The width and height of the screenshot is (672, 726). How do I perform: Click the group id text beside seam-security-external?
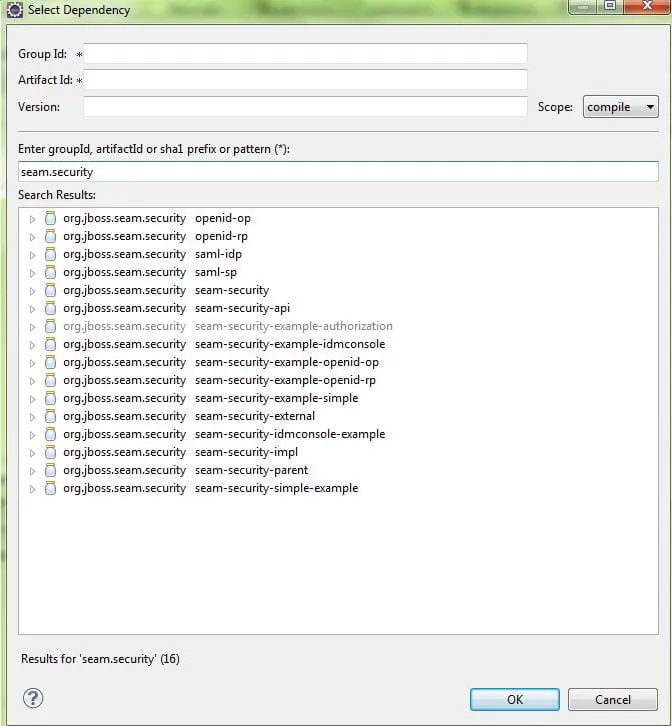[x=125, y=416]
